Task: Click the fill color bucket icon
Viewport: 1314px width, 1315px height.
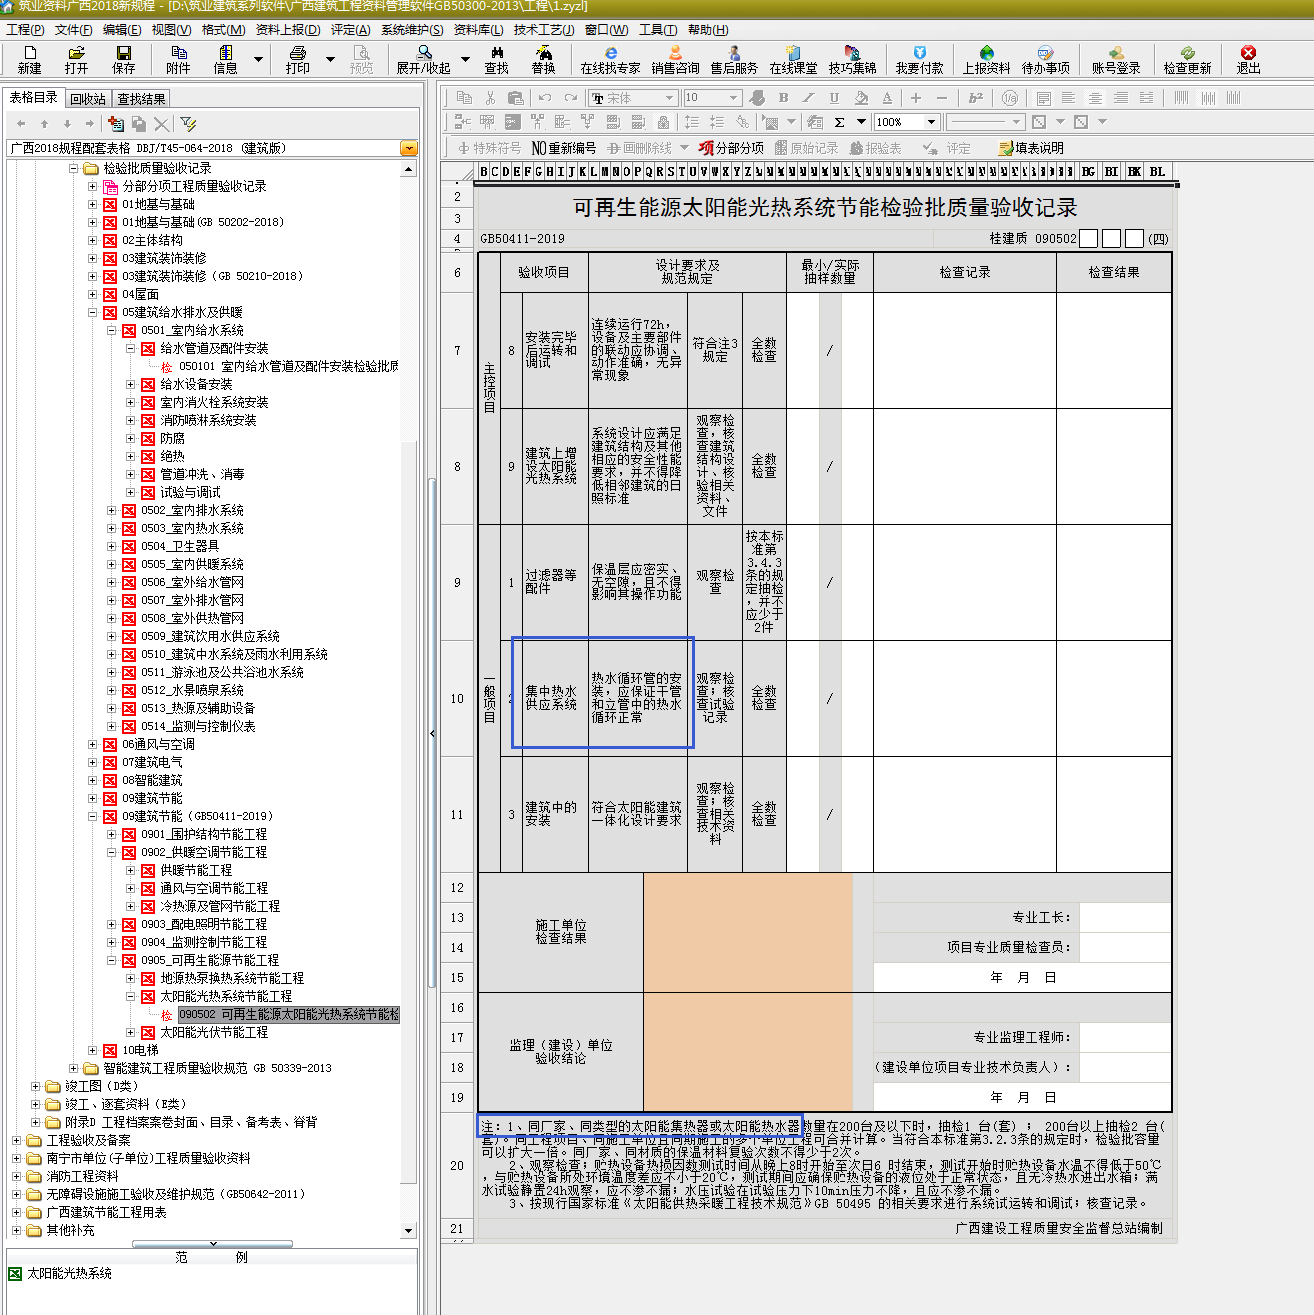Action: [861, 98]
